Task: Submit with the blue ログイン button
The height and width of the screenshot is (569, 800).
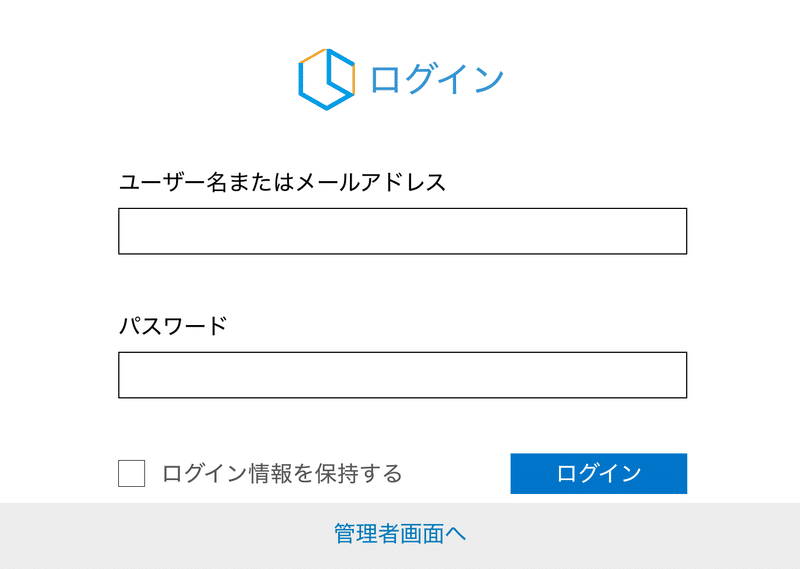Action: pyautogui.click(x=598, y=474)
